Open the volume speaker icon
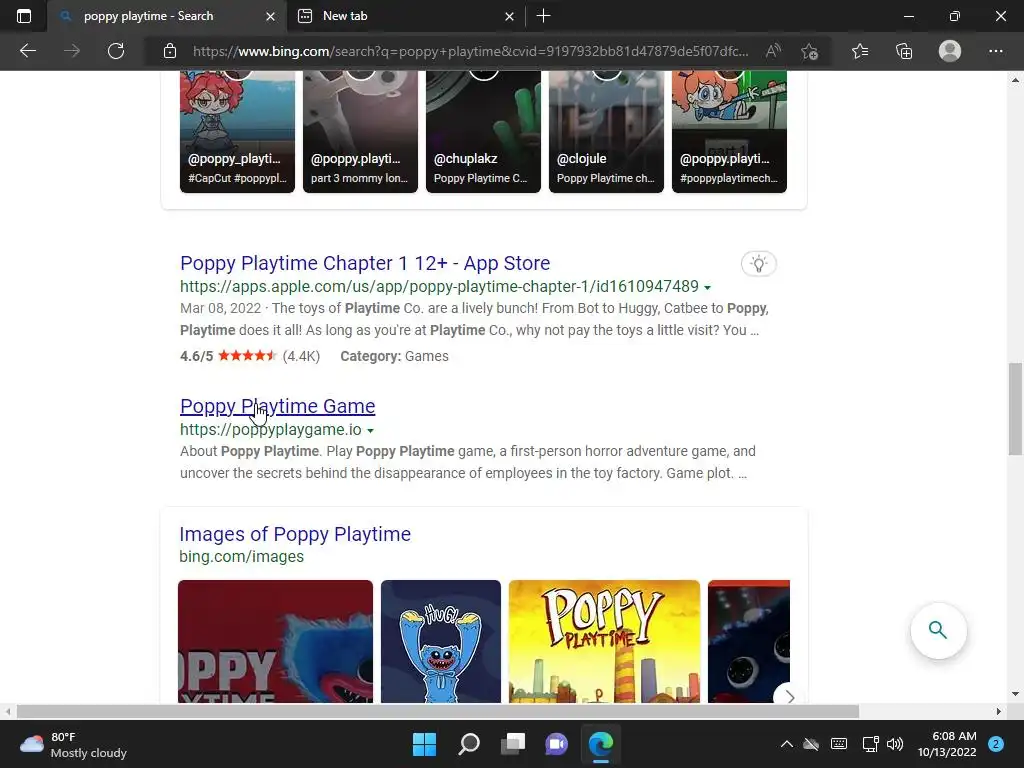Screen dimensions: 1024x768 (895, 744)
